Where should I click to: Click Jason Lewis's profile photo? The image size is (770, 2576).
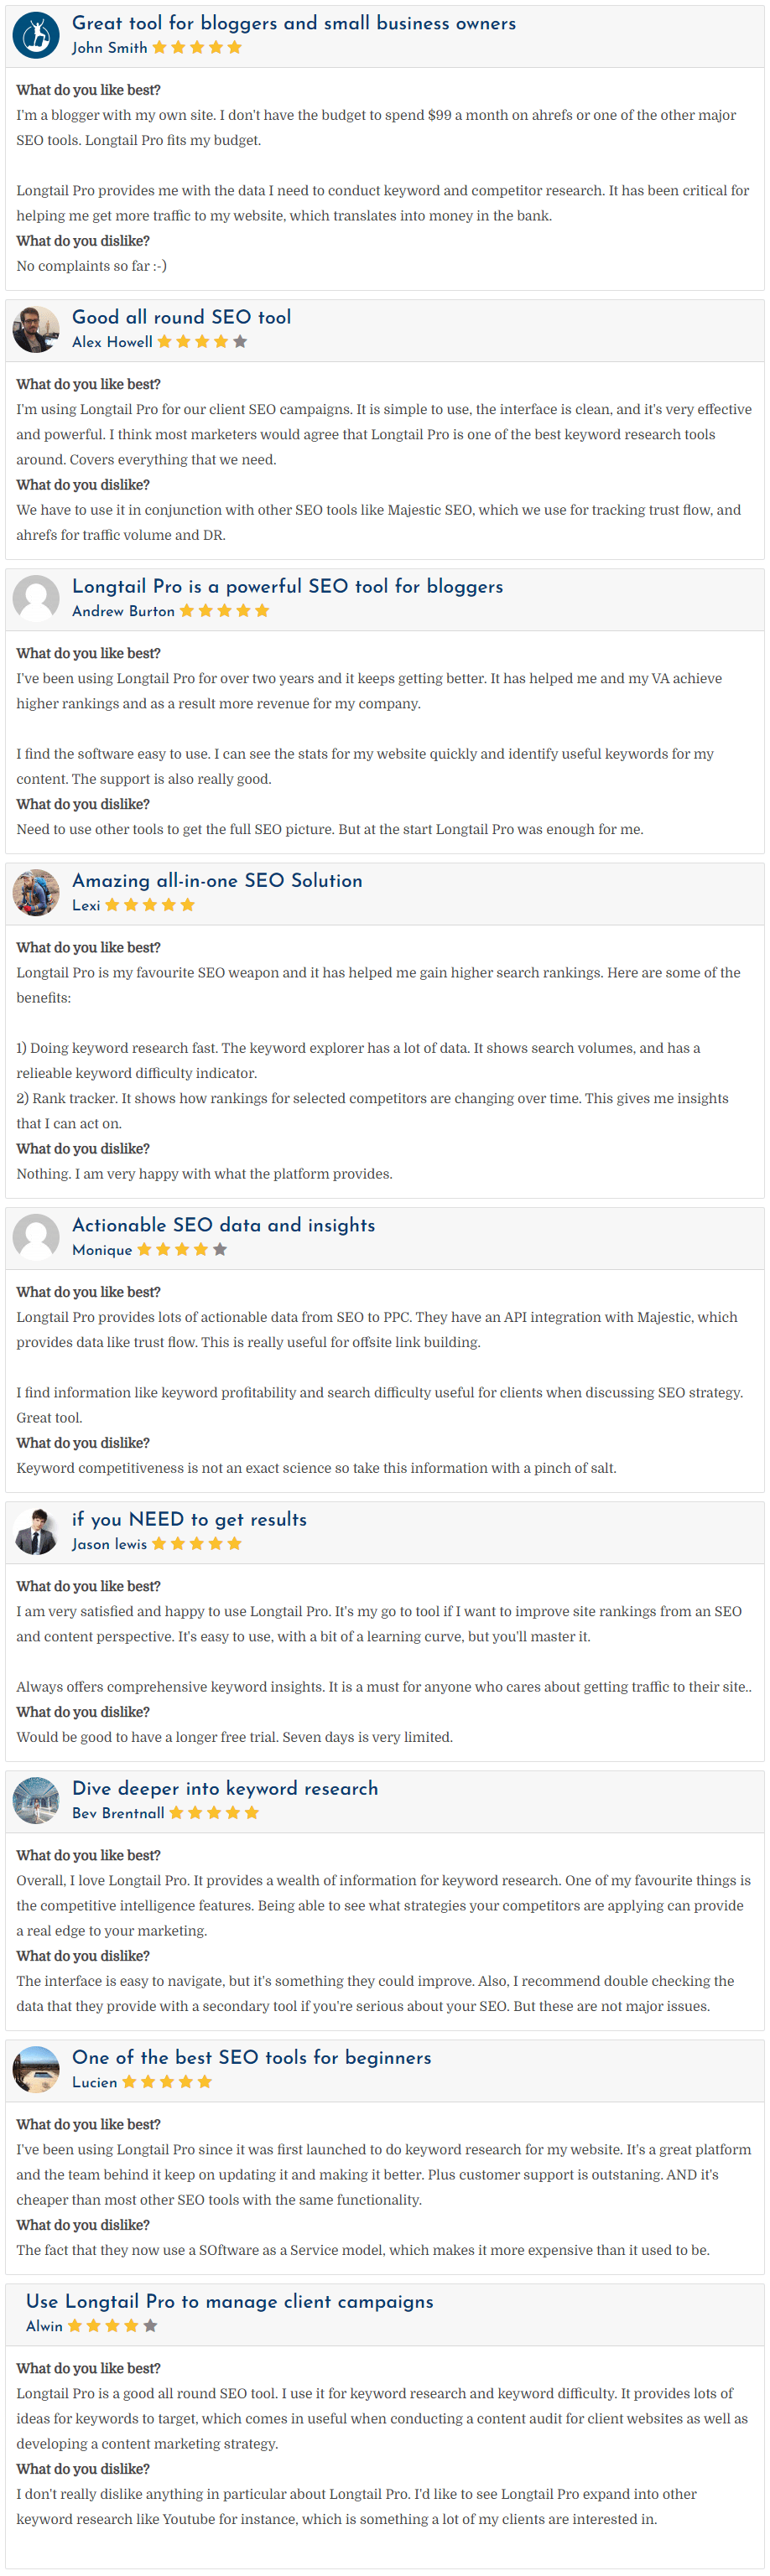(36, 1531)
